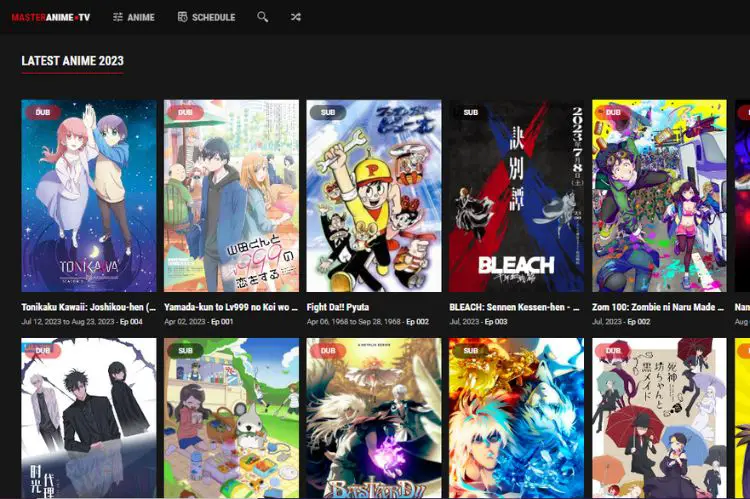
Task: Click the shuffle random anime icon
Action: 296,17
